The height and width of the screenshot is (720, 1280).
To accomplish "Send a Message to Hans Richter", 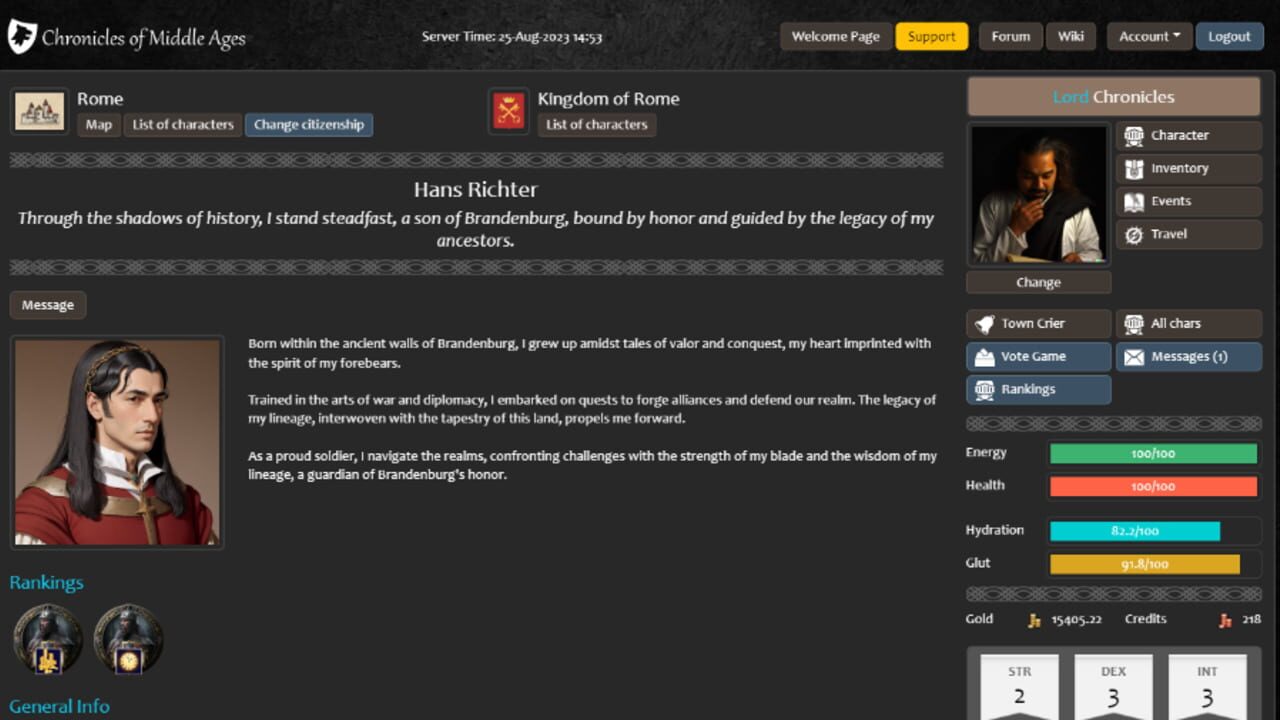I will 48,305.
